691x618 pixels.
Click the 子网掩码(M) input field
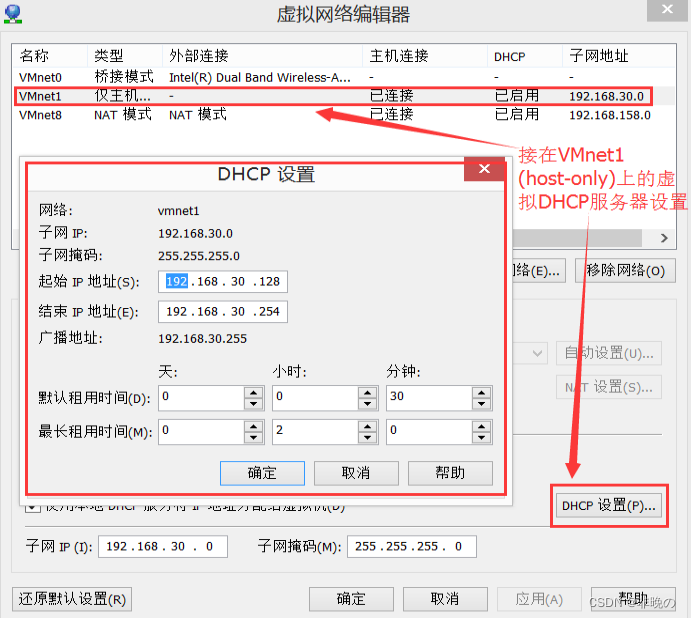[412, 547]
